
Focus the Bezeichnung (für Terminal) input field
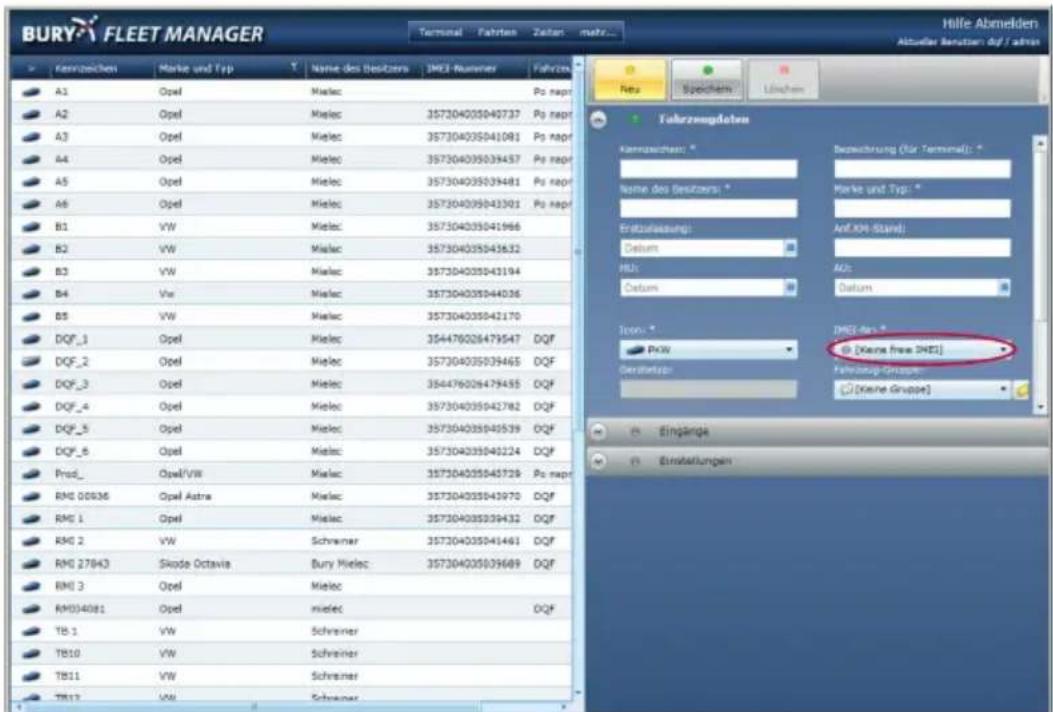[922, 169]
